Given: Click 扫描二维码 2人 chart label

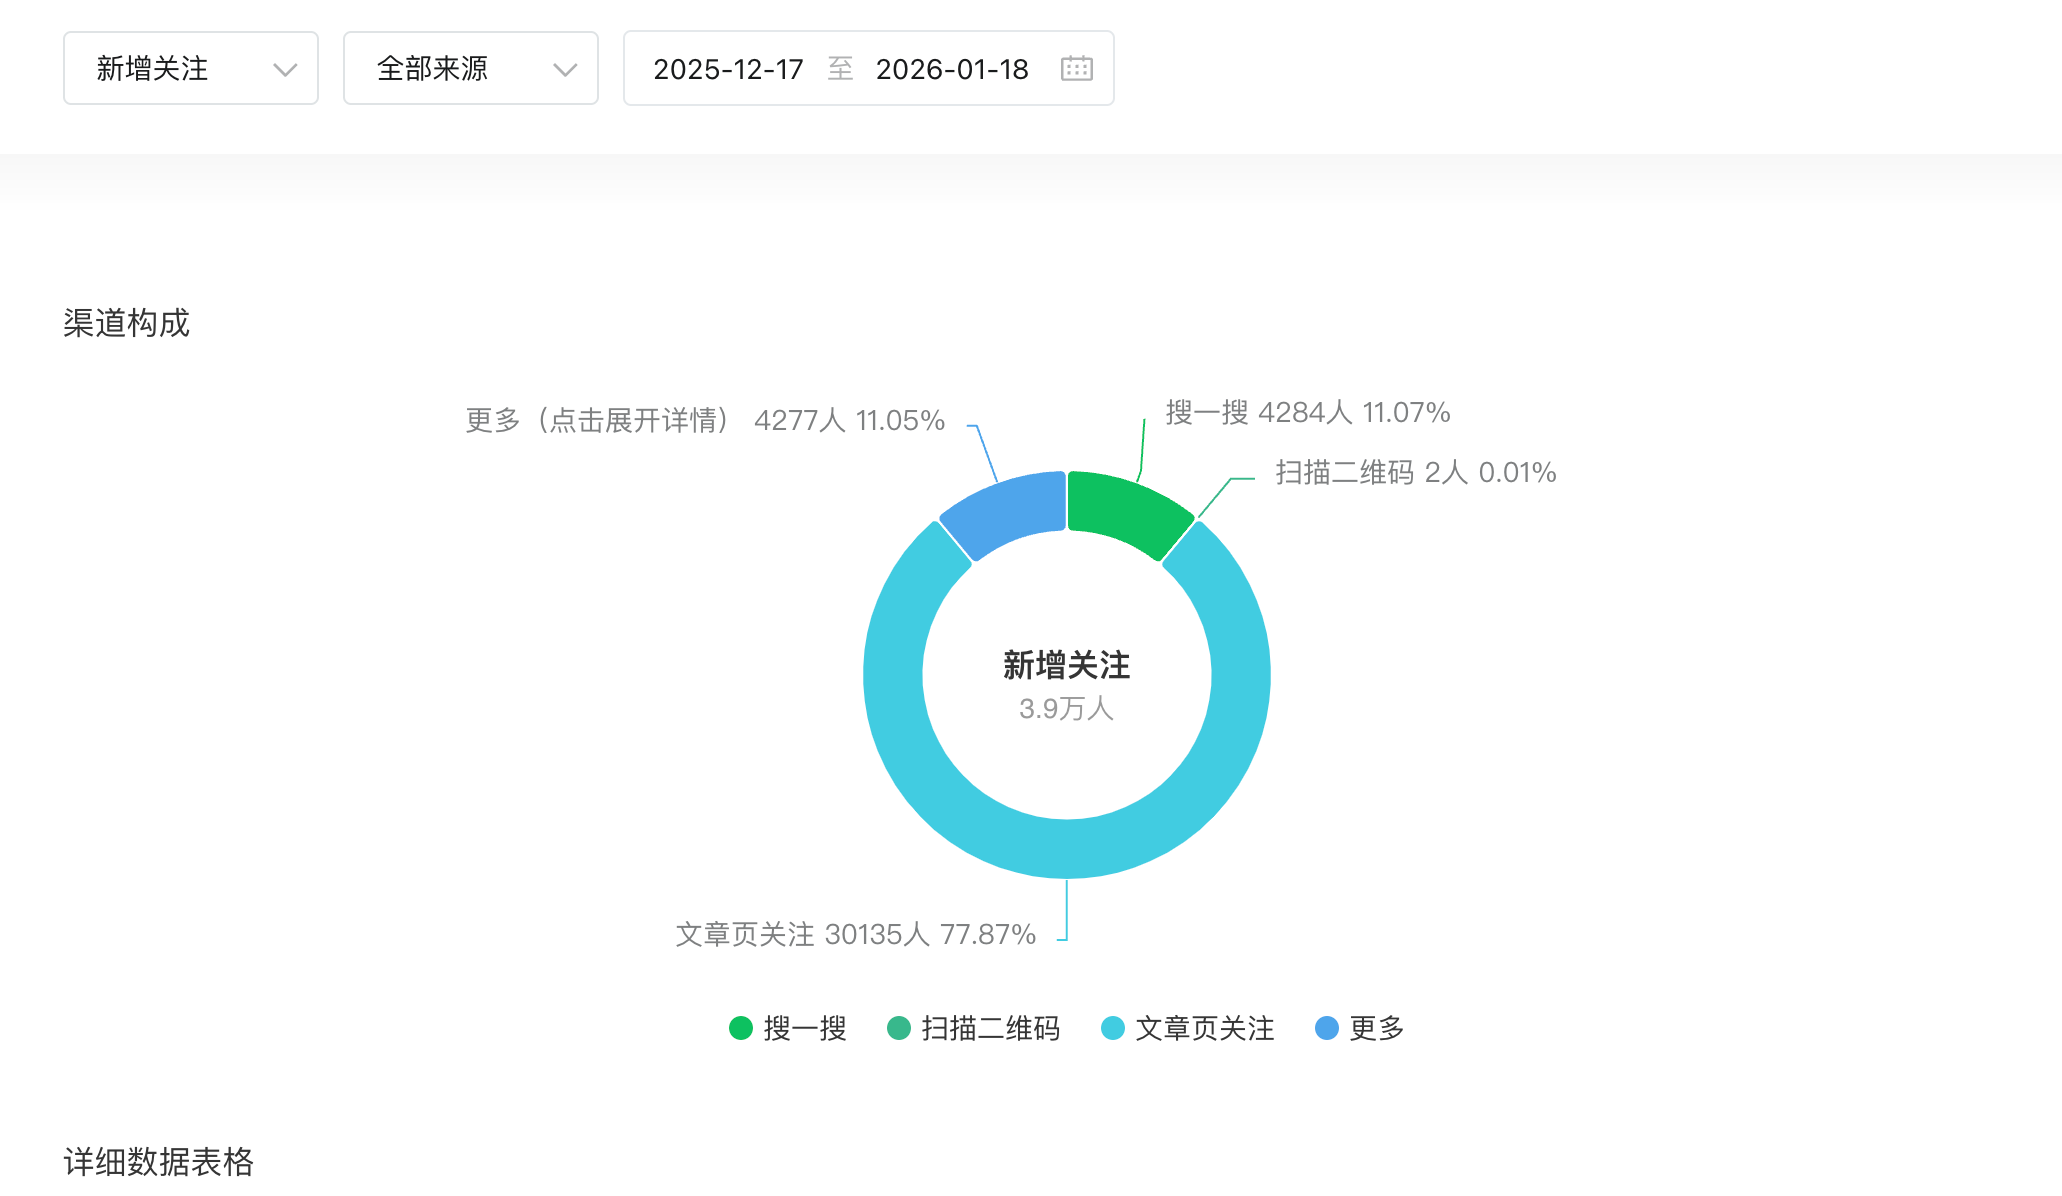Looking at the screenshot, I should [x=1415, y=472].
